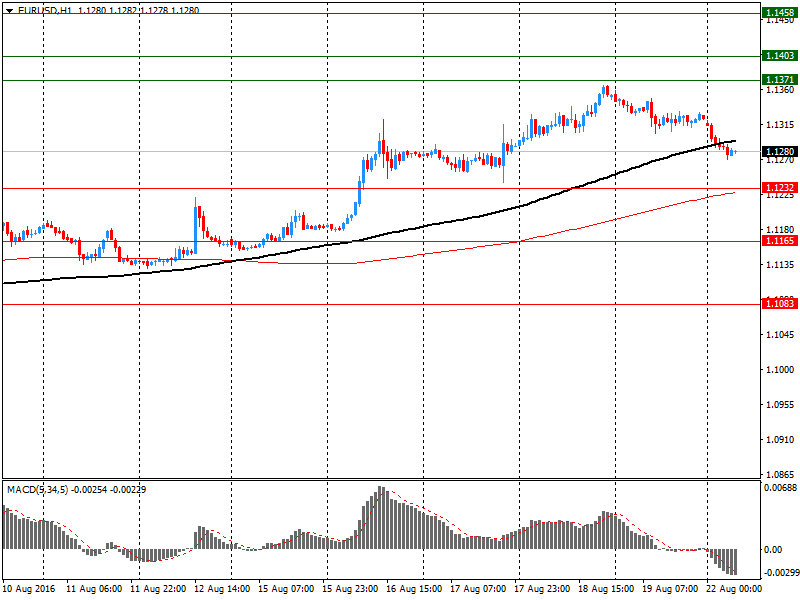Image resolution: width=800 pixels, height=600 pixels.
Task: Select the red 1.1083 support price tag
Action: [780, 304]
